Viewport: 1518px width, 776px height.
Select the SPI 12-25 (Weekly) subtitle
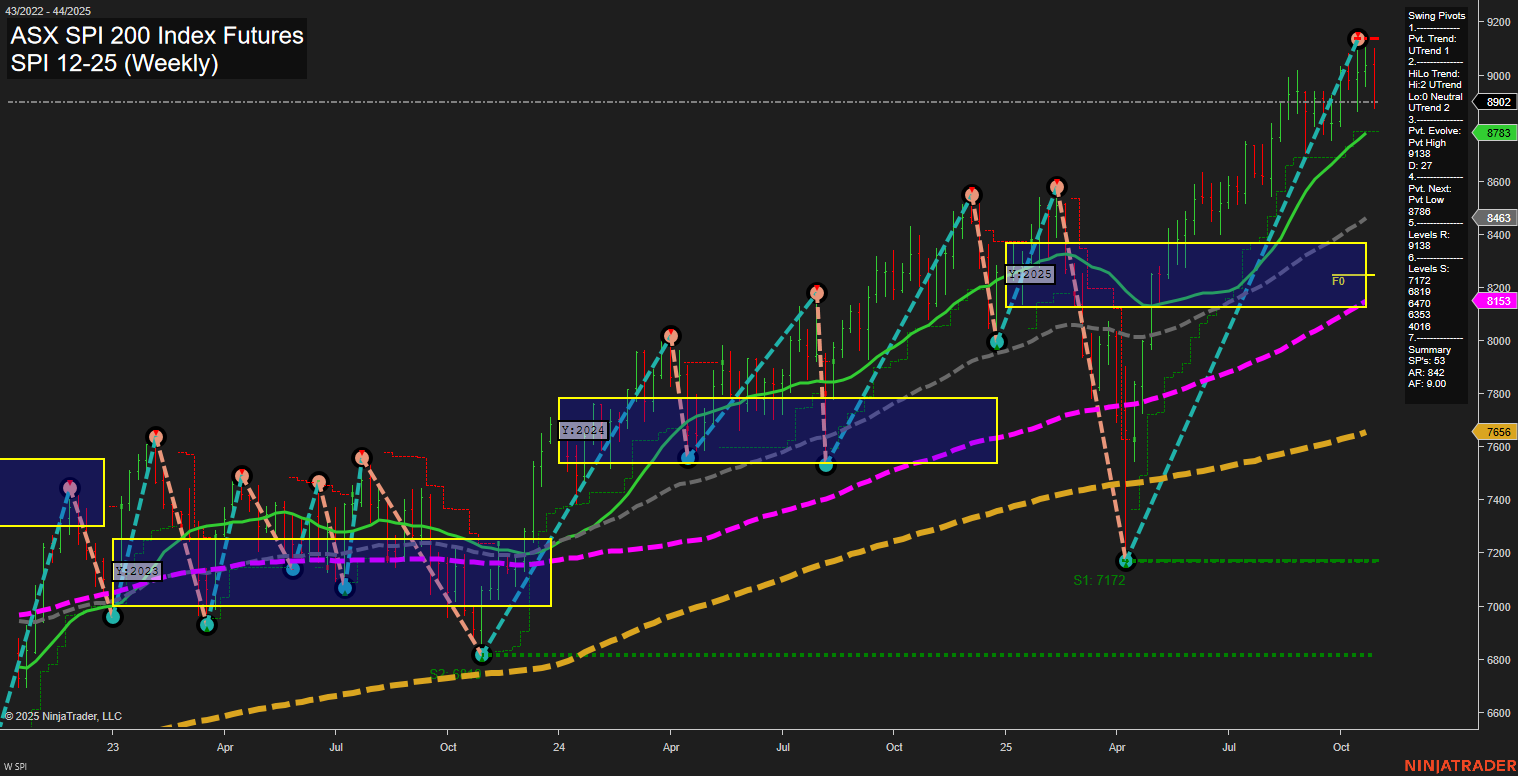[x=114, y=64]
